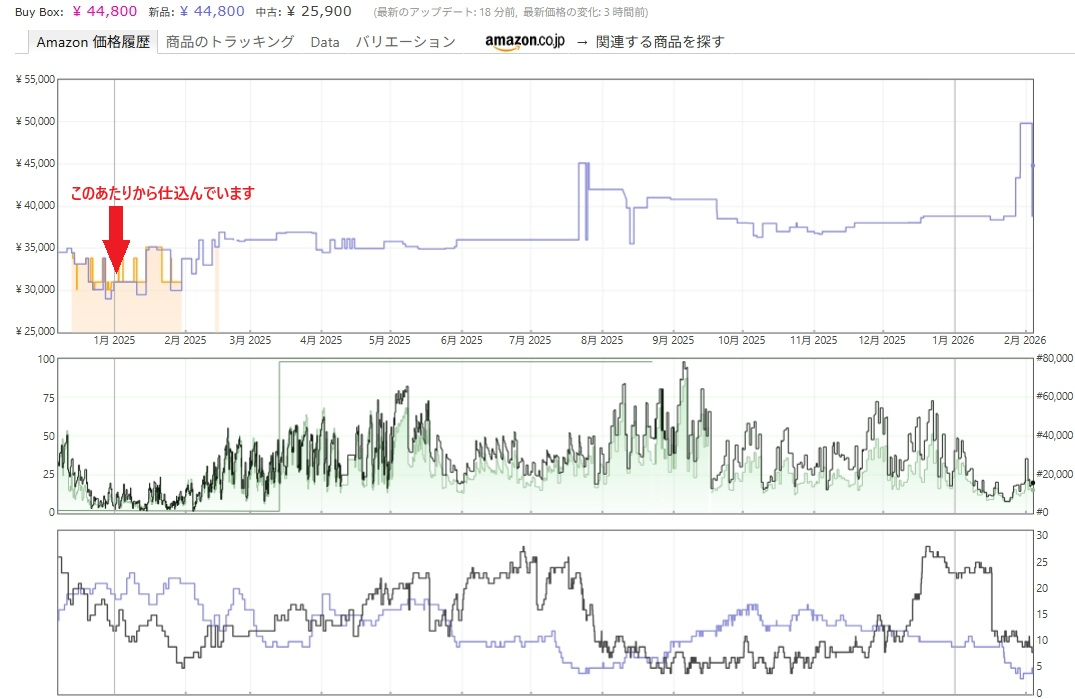Click the 新品 price value
The height and width of the screenshot is (699, 1075).
point(212,12)
